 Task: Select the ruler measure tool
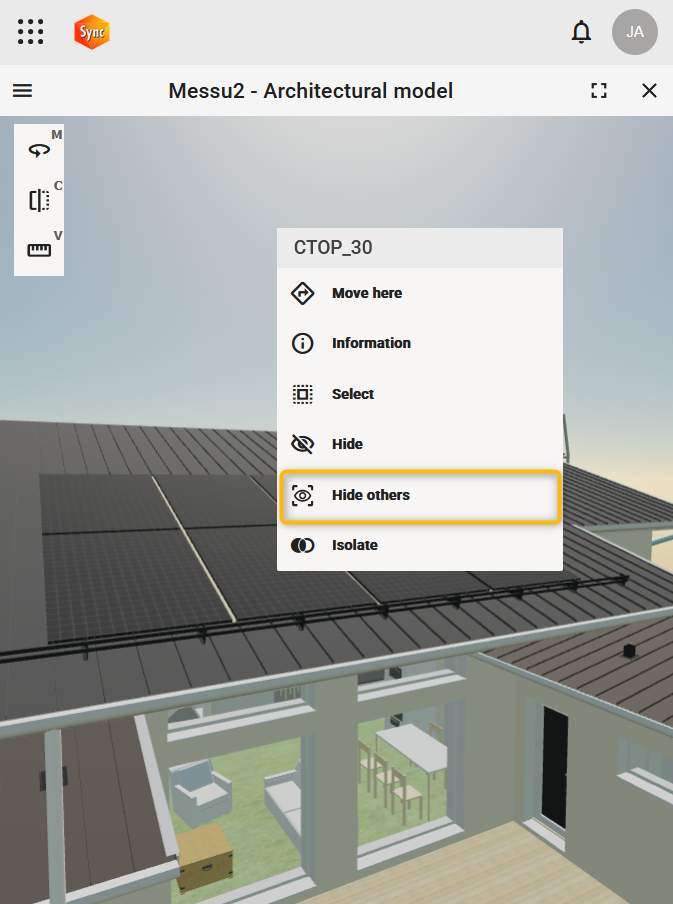pyautogui.click(x=39, y=250)
